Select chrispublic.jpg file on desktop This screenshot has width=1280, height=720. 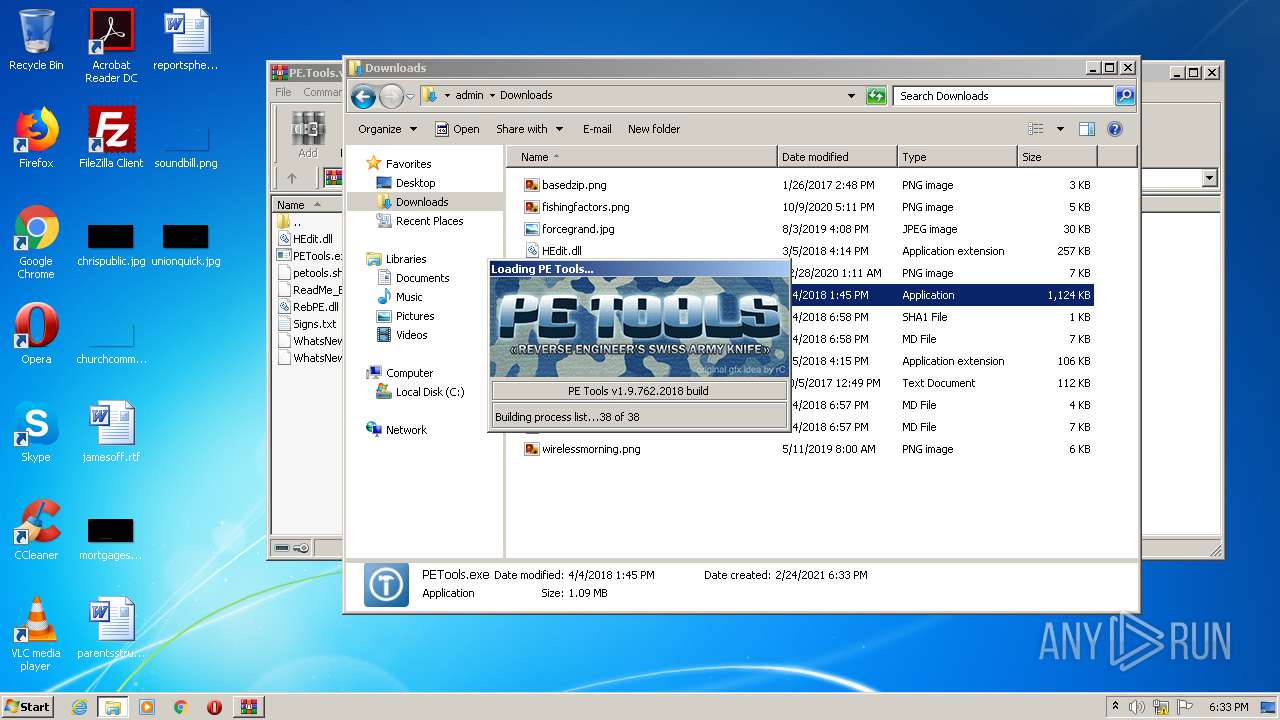(111, 245)
